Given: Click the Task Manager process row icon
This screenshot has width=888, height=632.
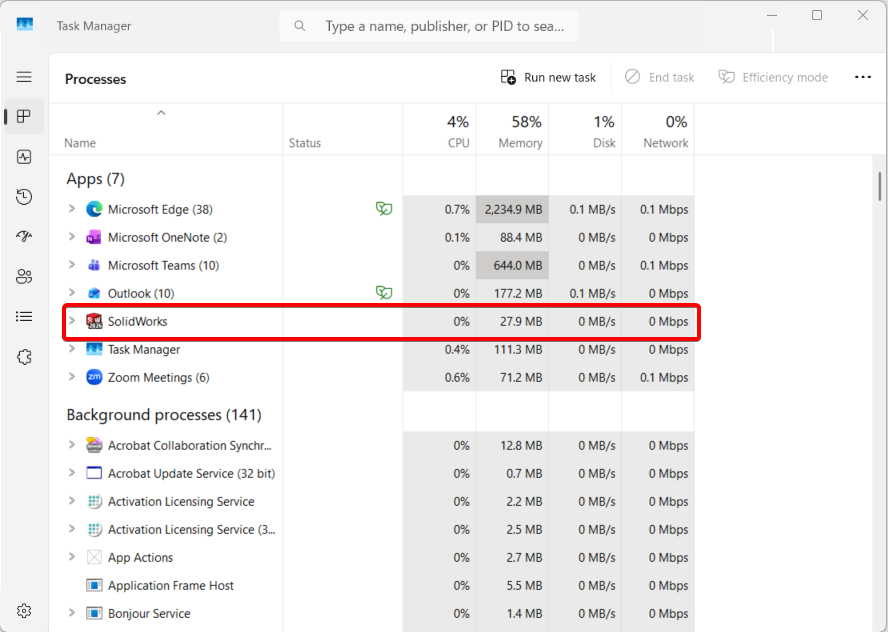Looking at the screenshot, I should tap(94, 349).
